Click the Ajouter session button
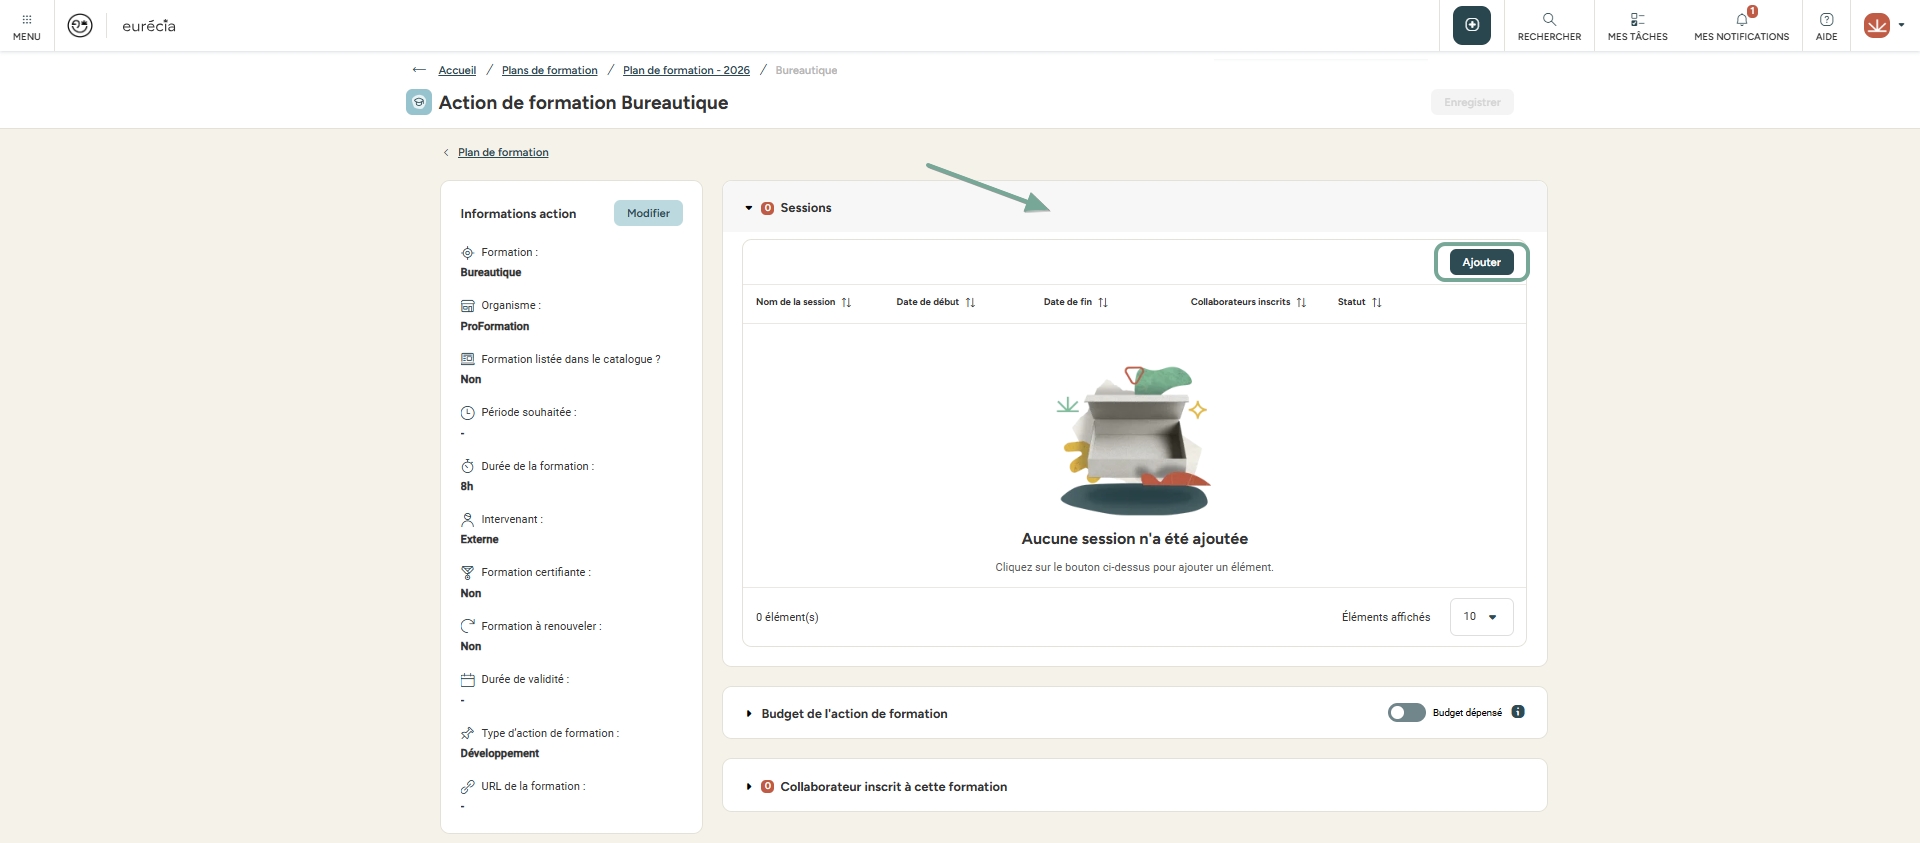The width and height of the screenshot is (1920, 843). [x=1481, y=262]
